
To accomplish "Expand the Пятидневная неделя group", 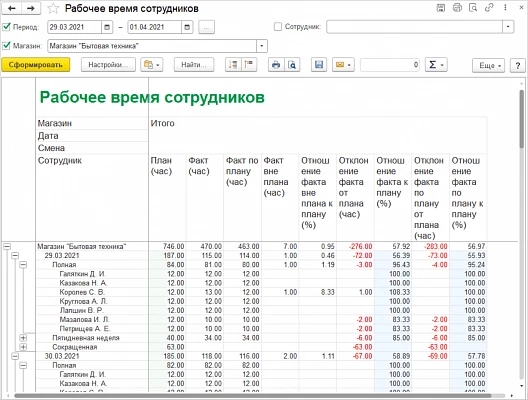I will (x=23, y=338).
